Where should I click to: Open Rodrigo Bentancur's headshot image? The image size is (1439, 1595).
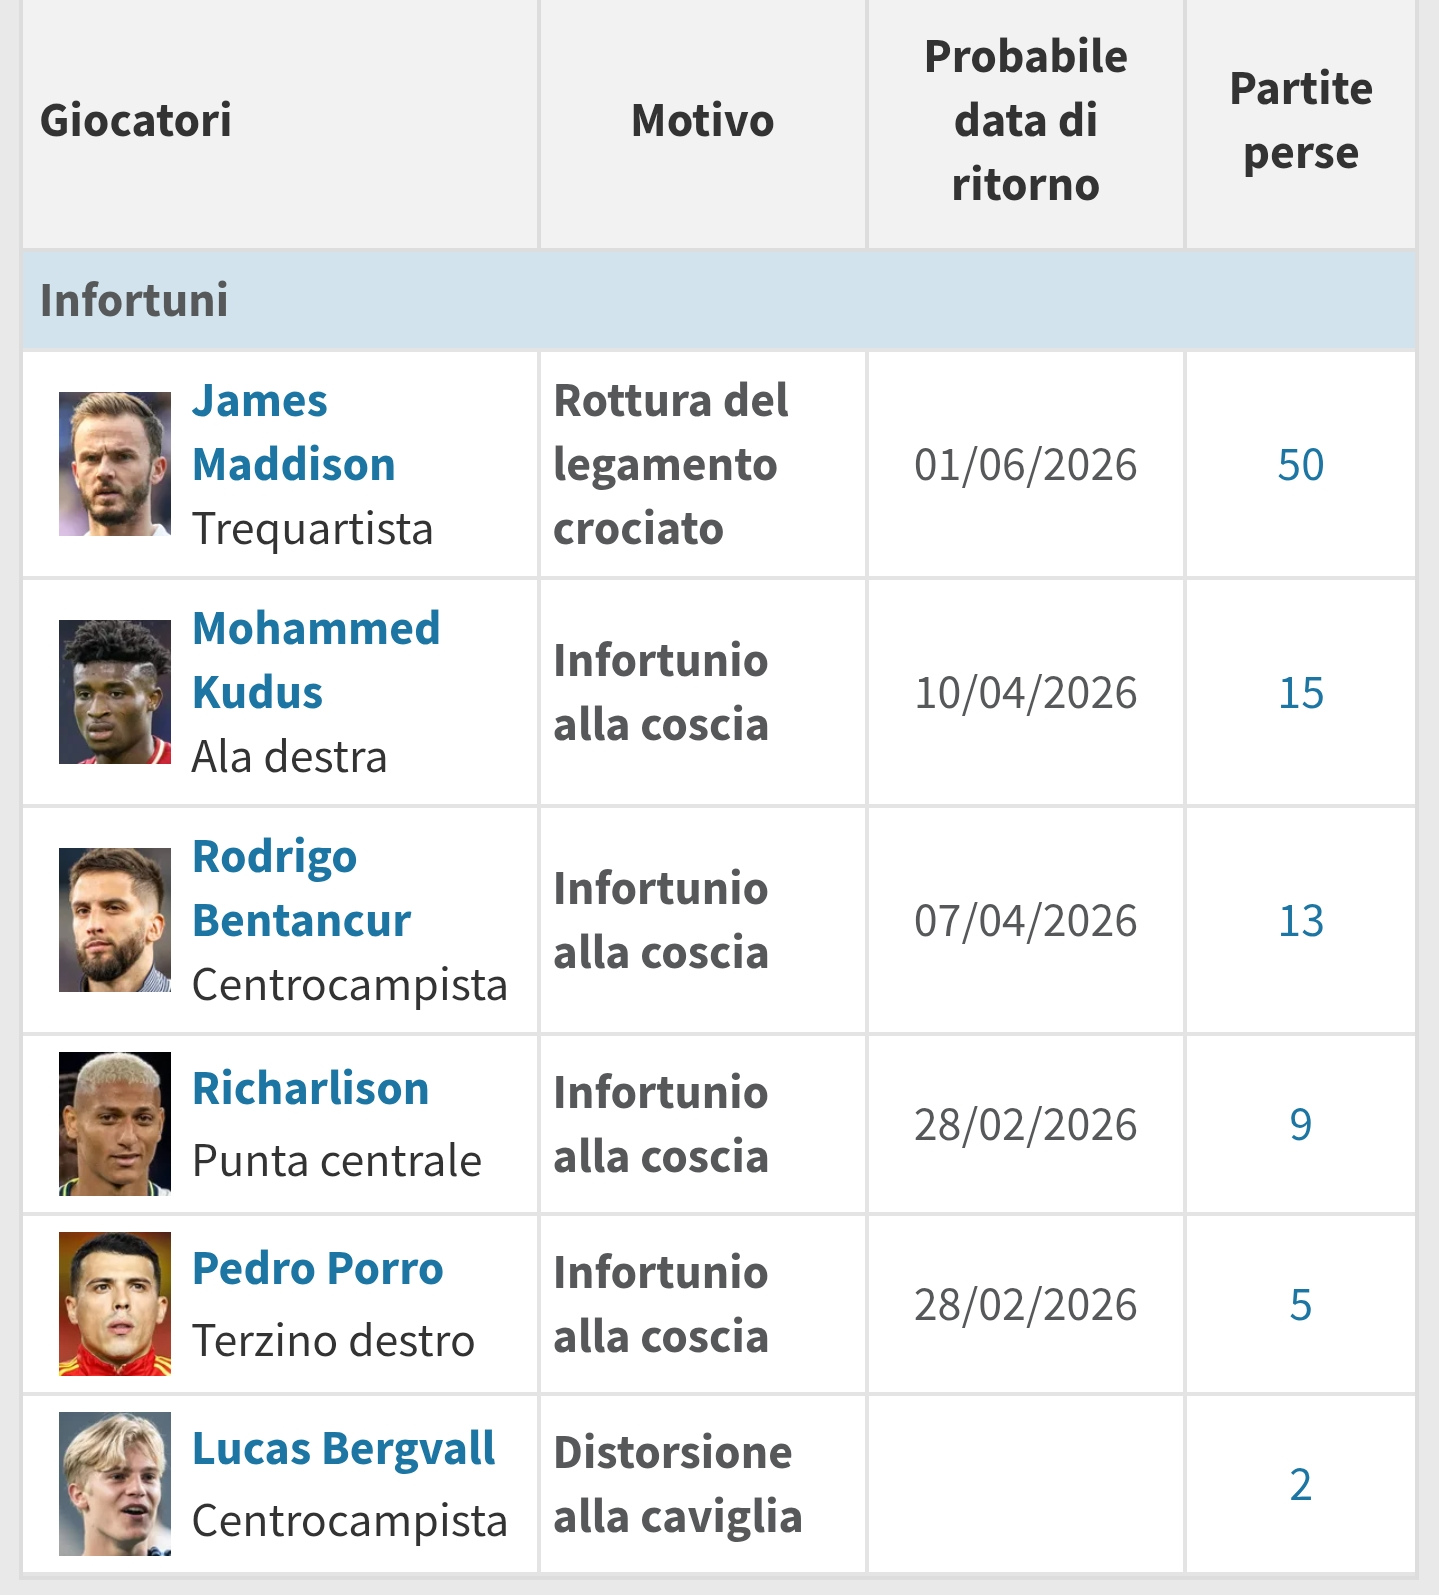pyautogui.click(x=115, y=920)
